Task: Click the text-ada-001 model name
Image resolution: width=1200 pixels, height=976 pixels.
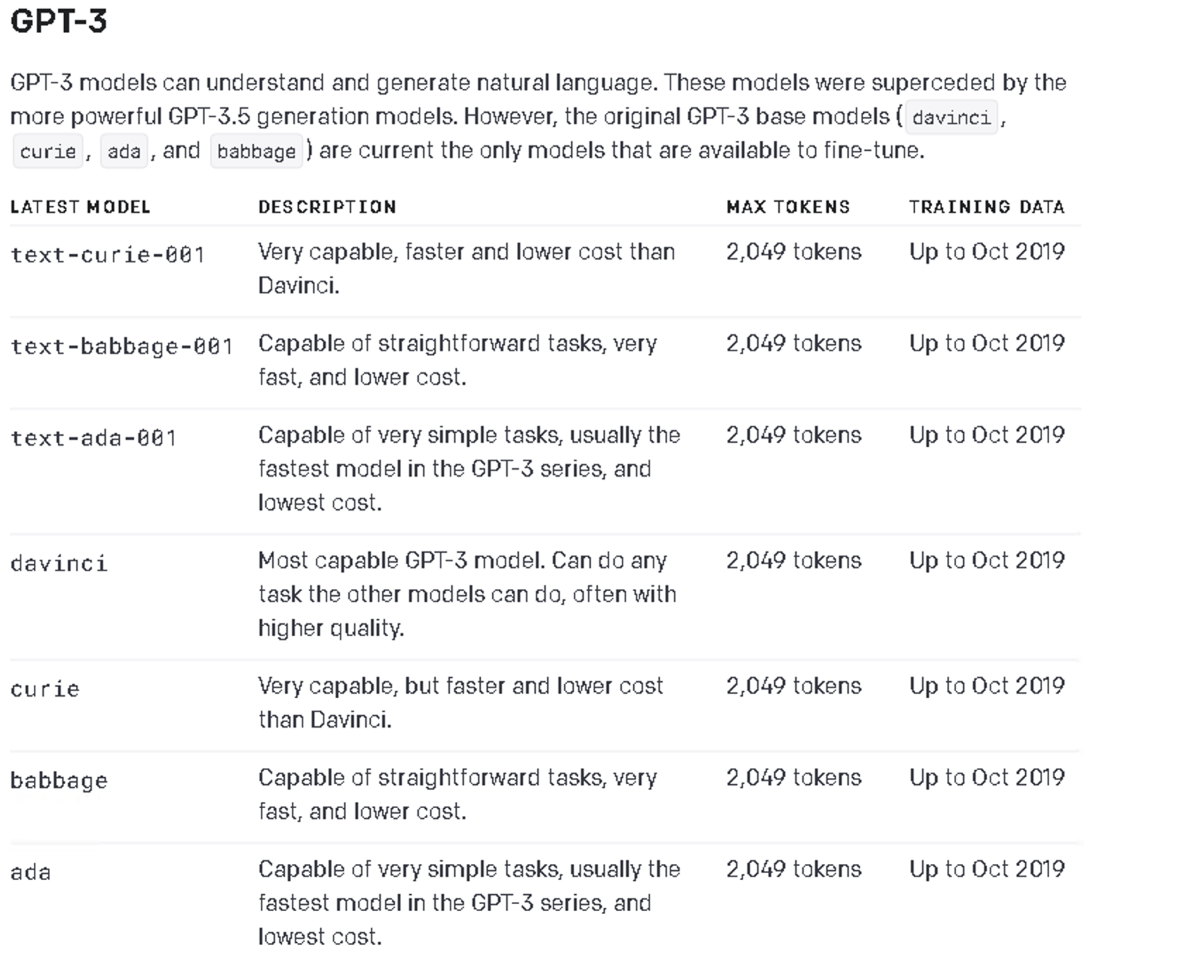Action: point(93,438)
